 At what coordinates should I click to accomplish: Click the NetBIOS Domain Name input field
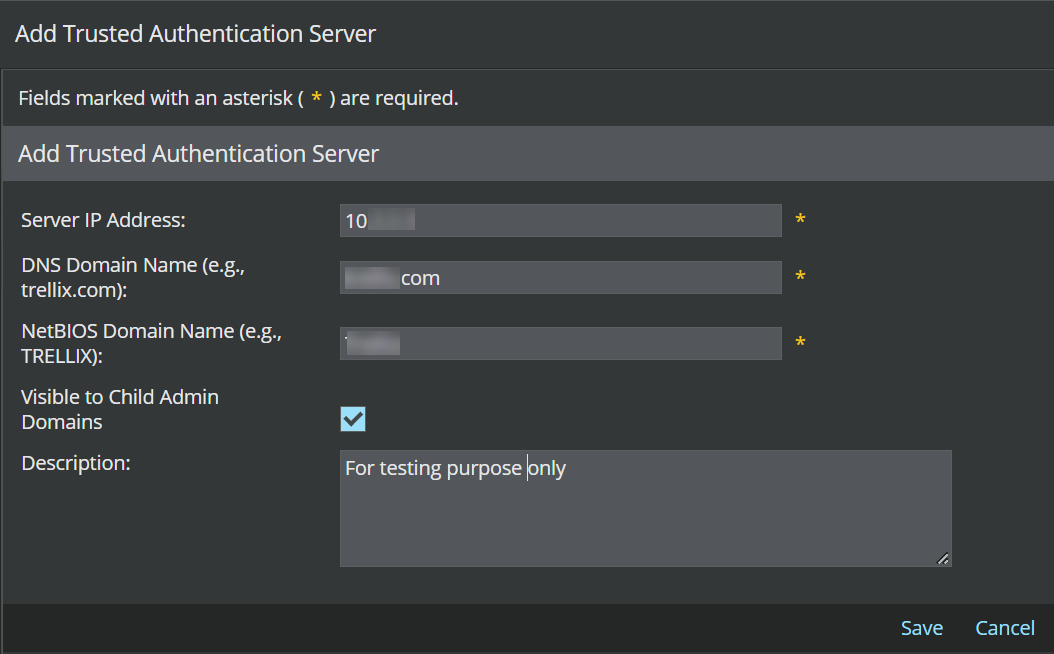pos(561,343)
